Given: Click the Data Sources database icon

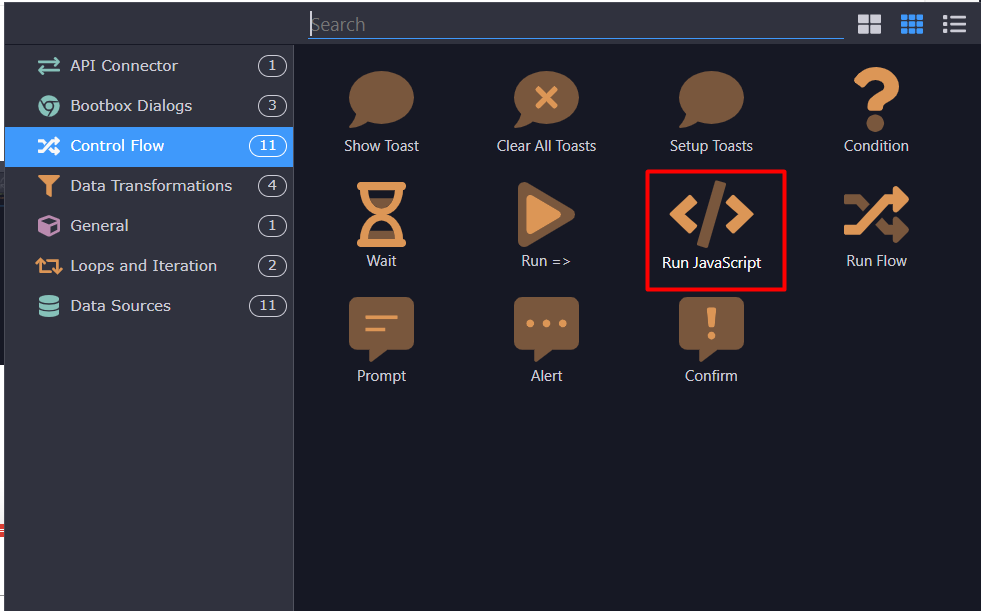Looking at the screenshot, I should (49, 306).
